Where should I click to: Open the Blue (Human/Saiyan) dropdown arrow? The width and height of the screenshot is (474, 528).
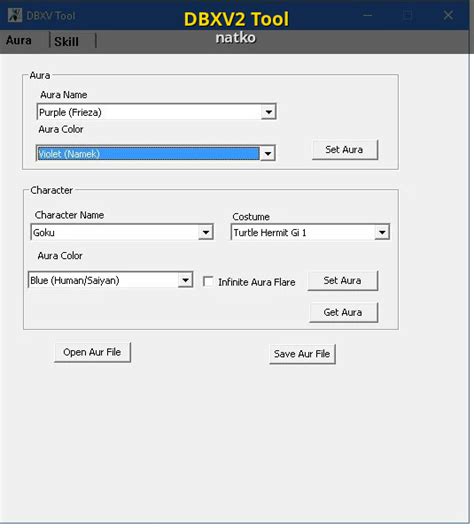coord(185,280)
